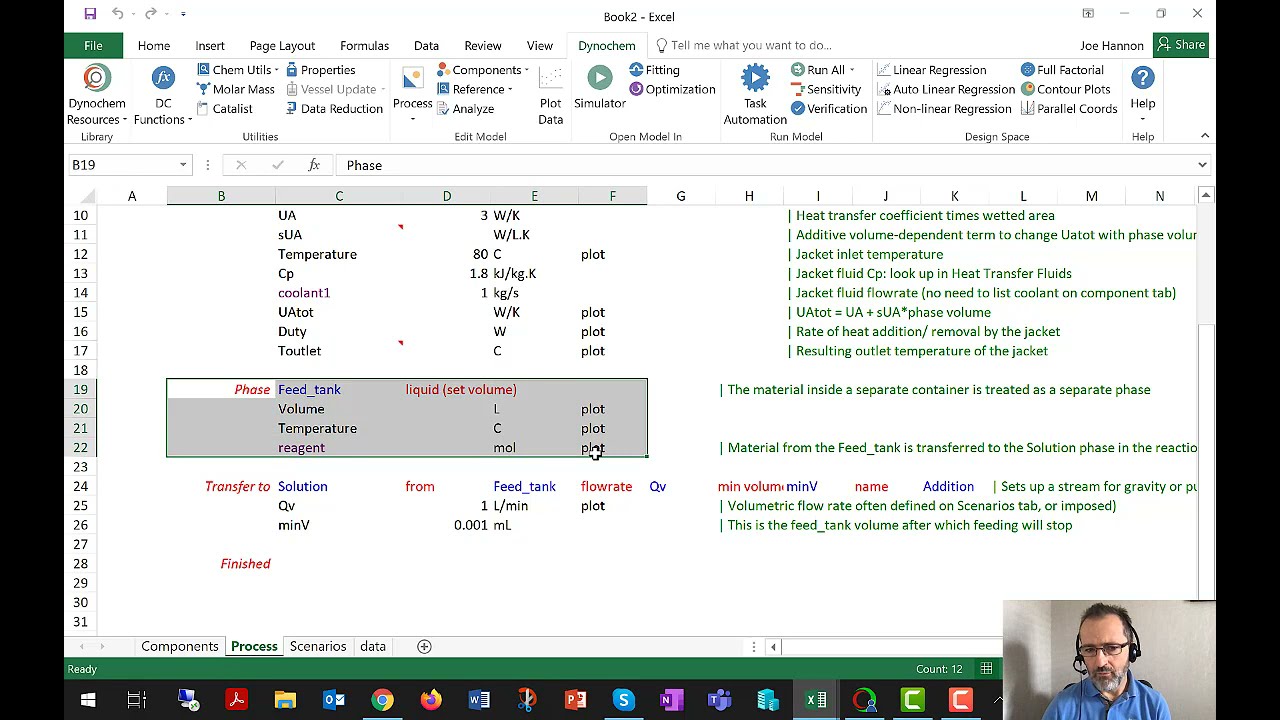The height and width of the screenshot is (720, 1280).
Task: Click the Insert Function fx icon
Action: [314, 165]
